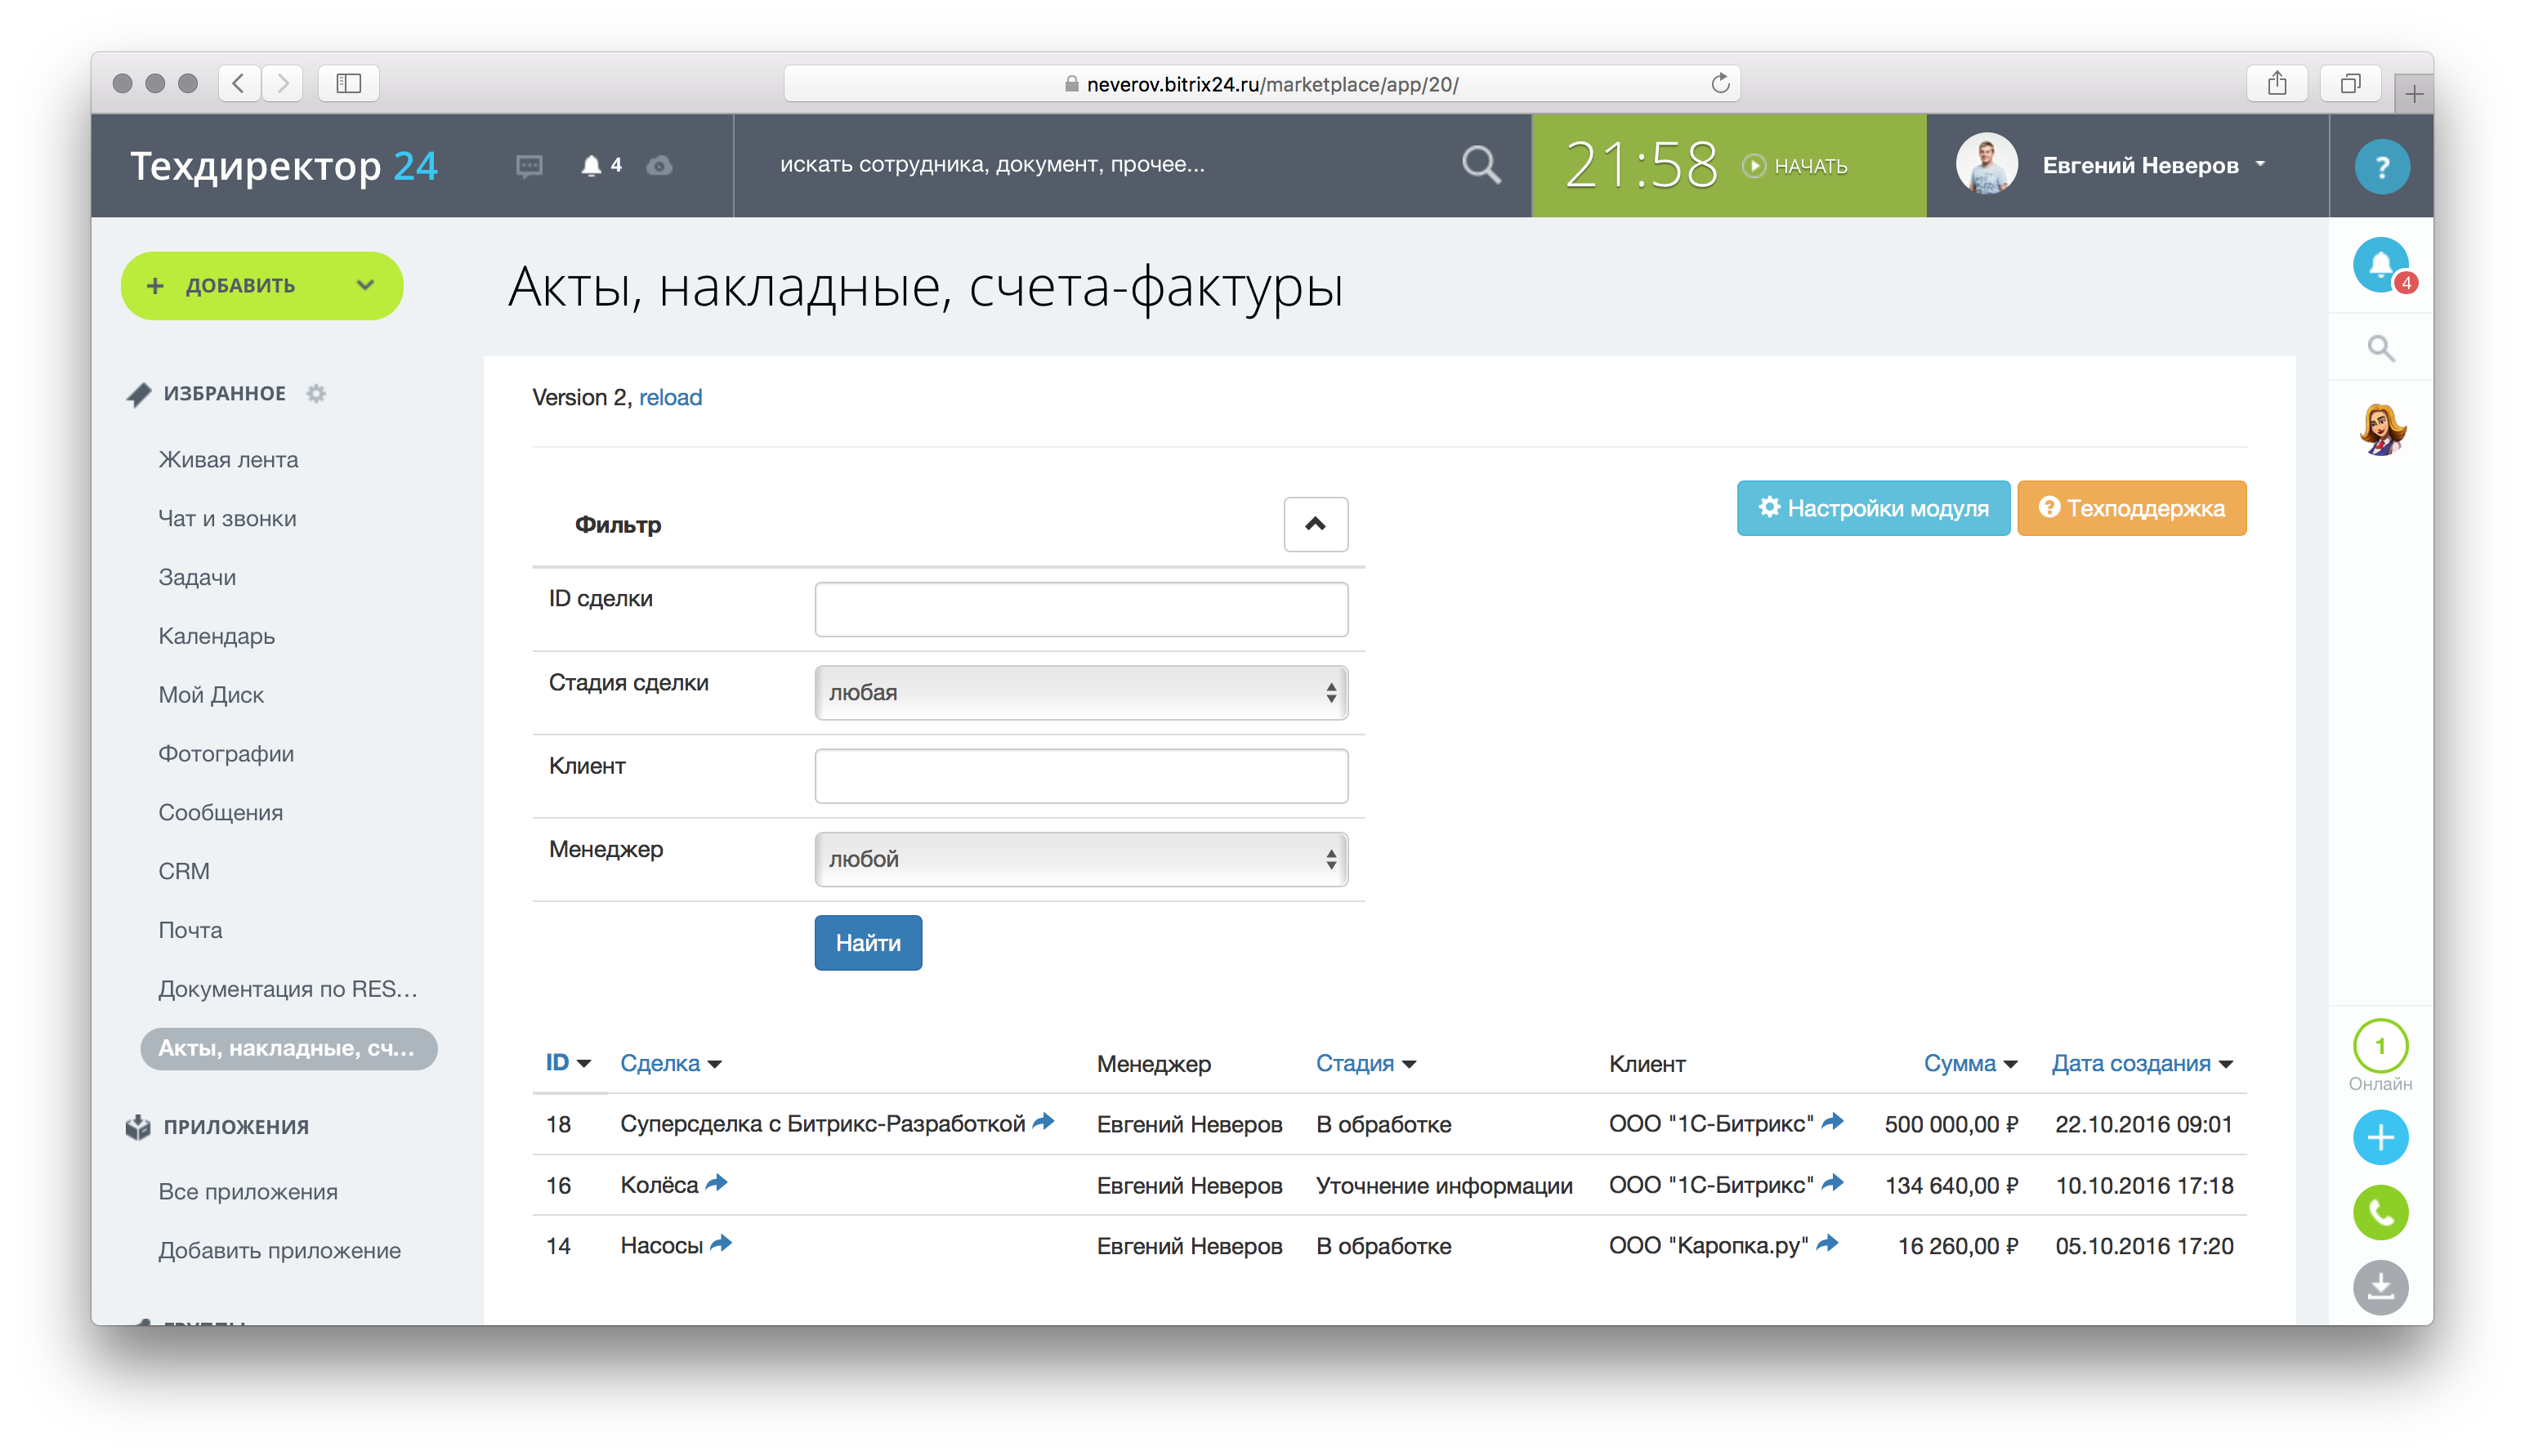Open notifications bell in top header
Viewport: 2525px width, 1456px height.
click(x=592, y=166)
